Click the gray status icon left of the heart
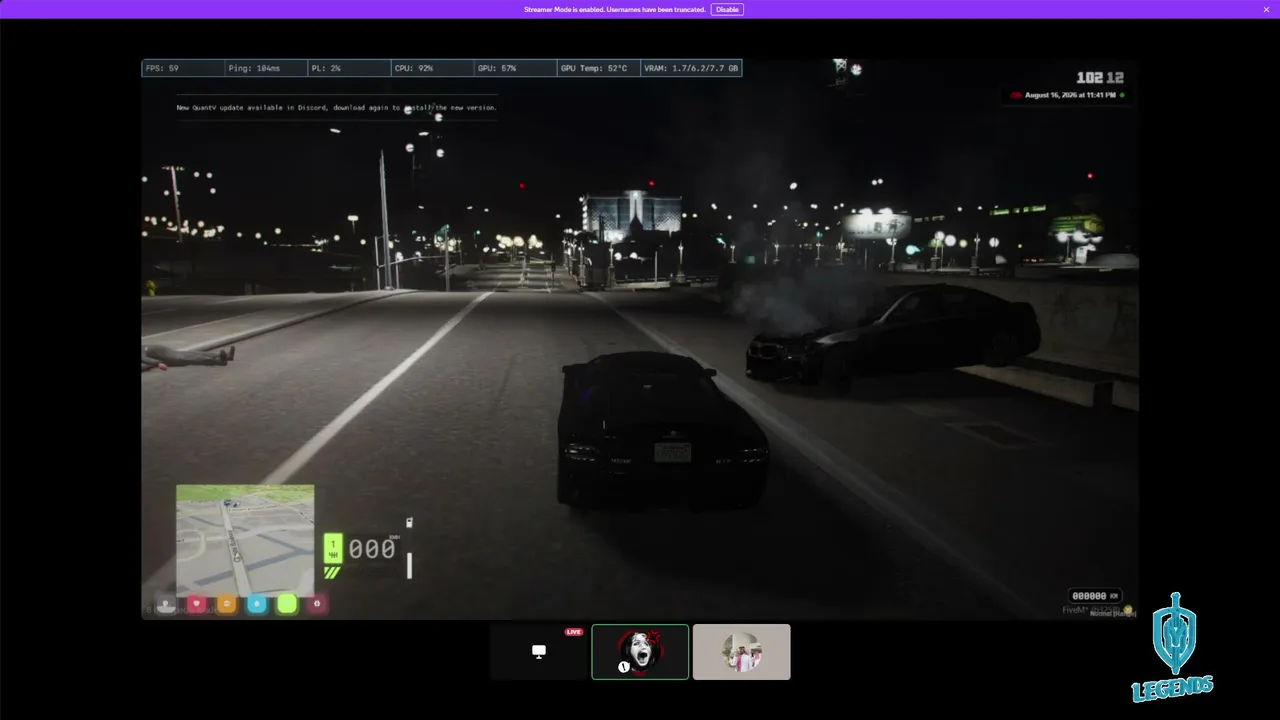This screenshot has height=720, width=1280. pyautogui.click(x=166, y=604)
